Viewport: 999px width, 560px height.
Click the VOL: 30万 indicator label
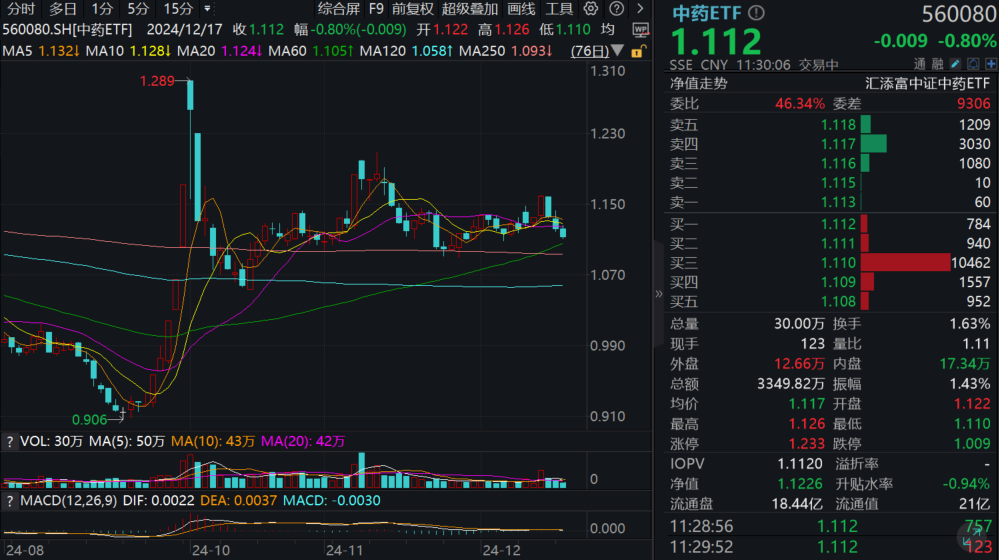[51, 442]
